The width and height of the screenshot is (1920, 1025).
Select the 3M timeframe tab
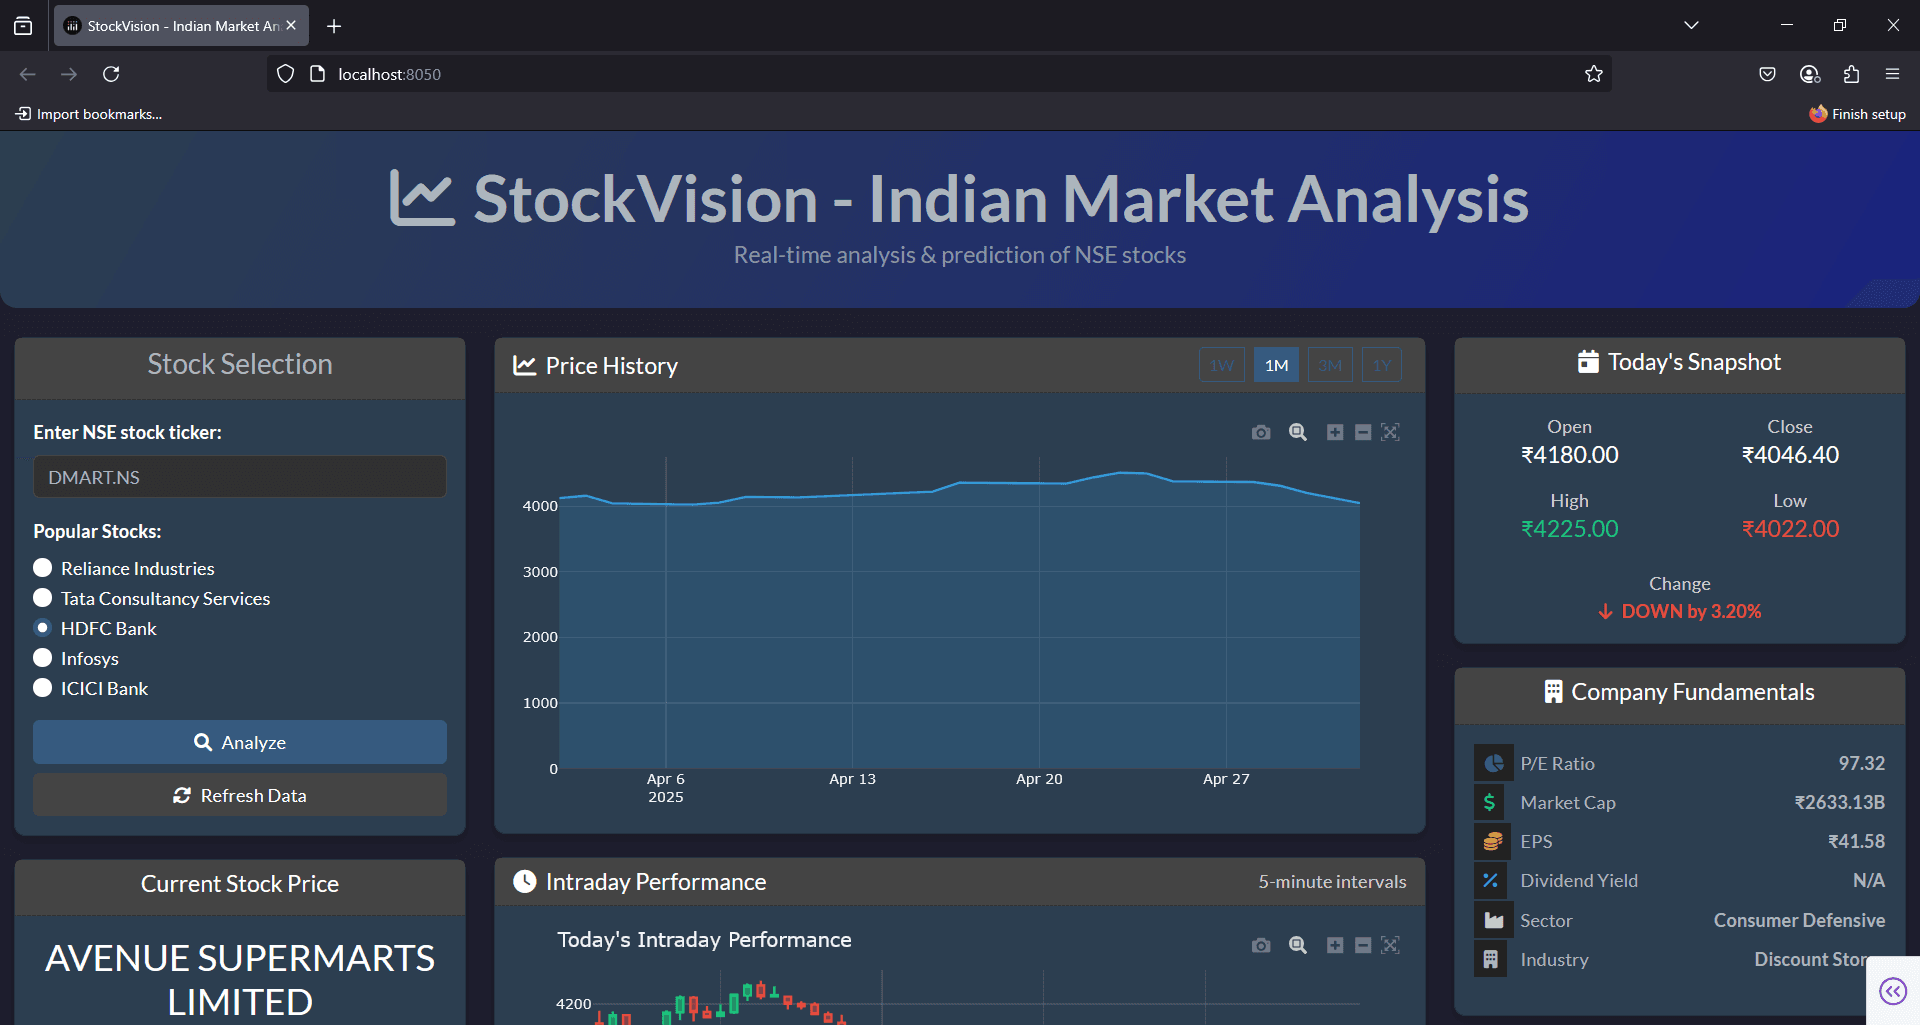pyautogui.click(x=1330, y=364)
